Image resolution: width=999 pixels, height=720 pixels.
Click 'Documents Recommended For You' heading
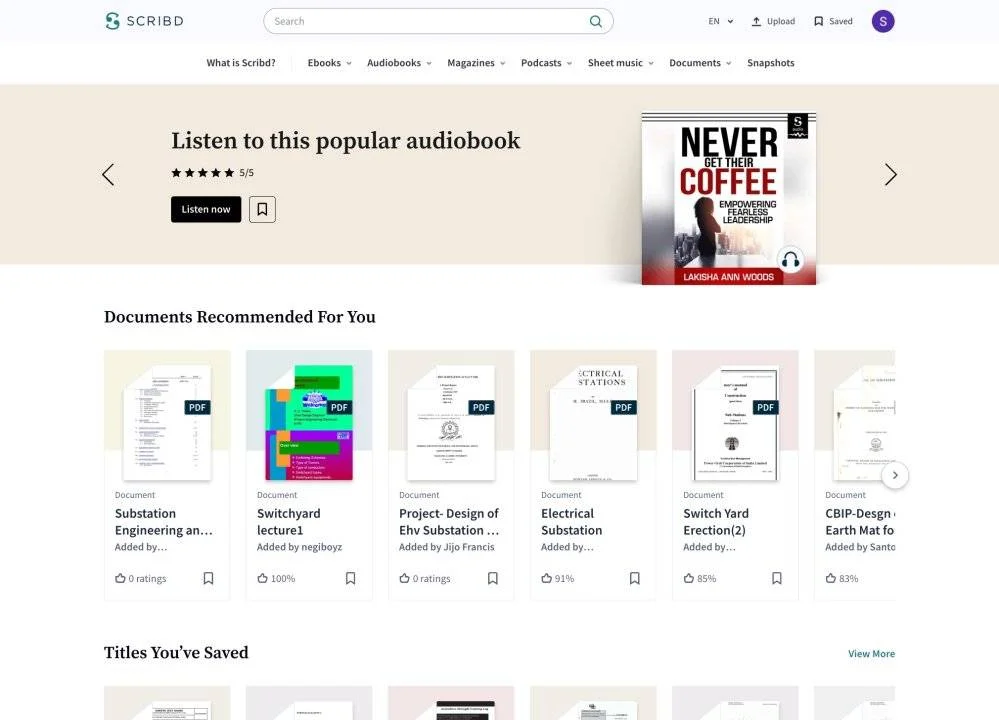click(x=240, y=317)
